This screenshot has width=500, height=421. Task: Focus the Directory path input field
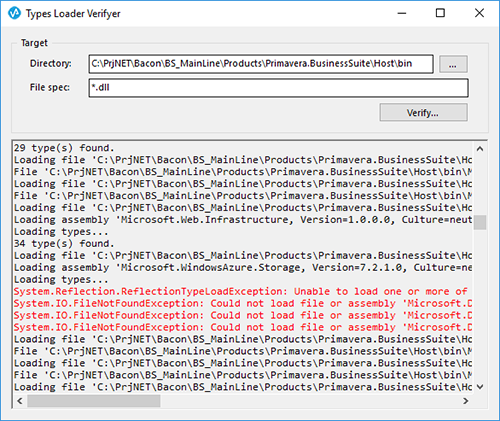[x=261, y=64]
